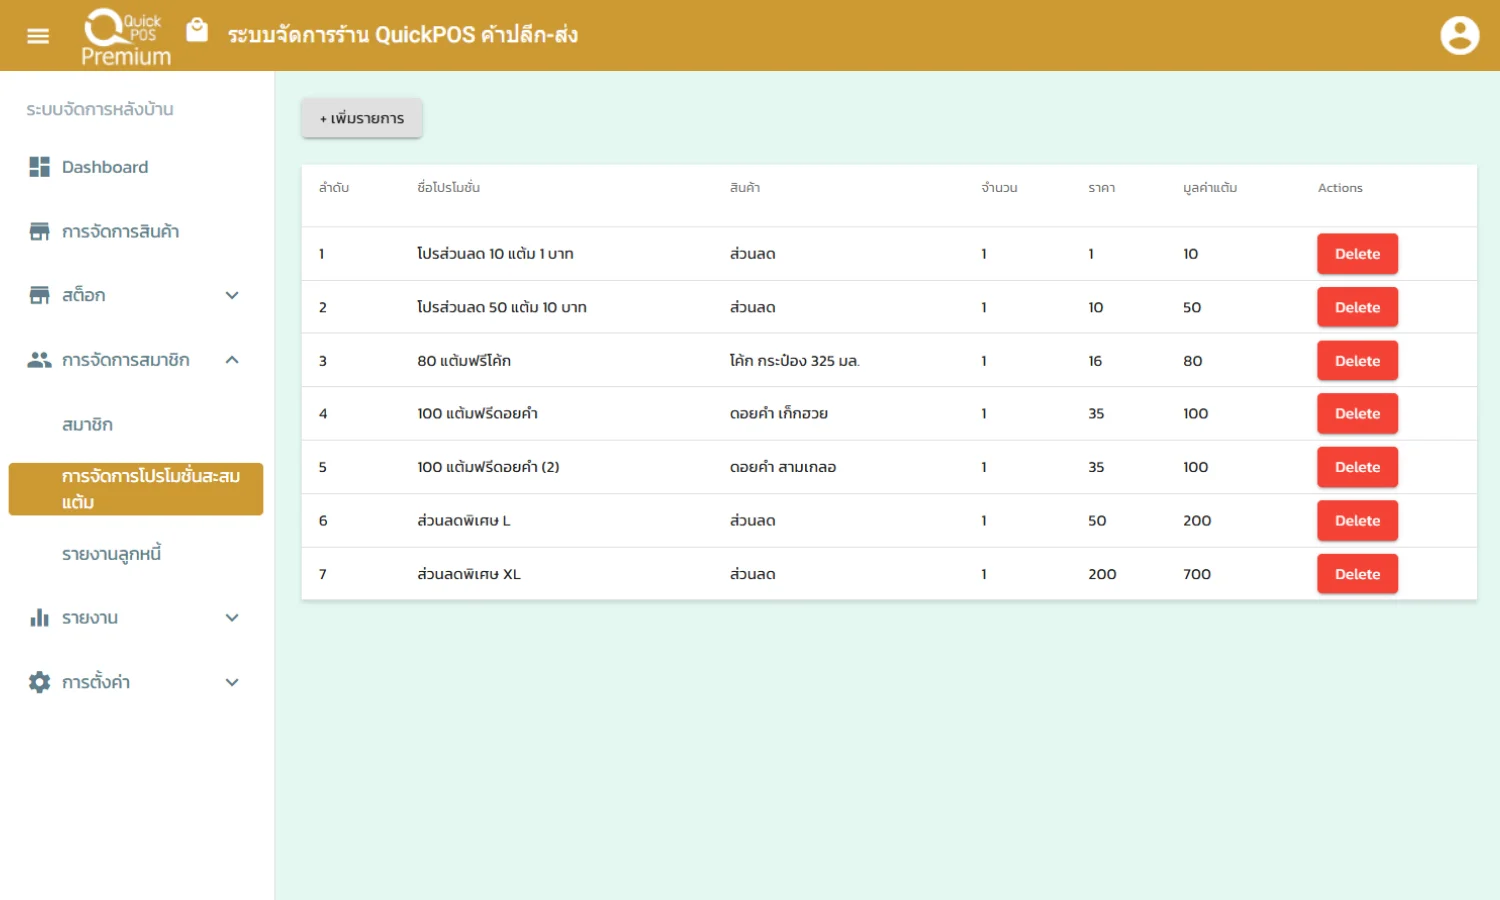This screenshot has height=900, width=1500.
Task: Click the gear icon for การตั้งค่า
Action: click(39, 682)
